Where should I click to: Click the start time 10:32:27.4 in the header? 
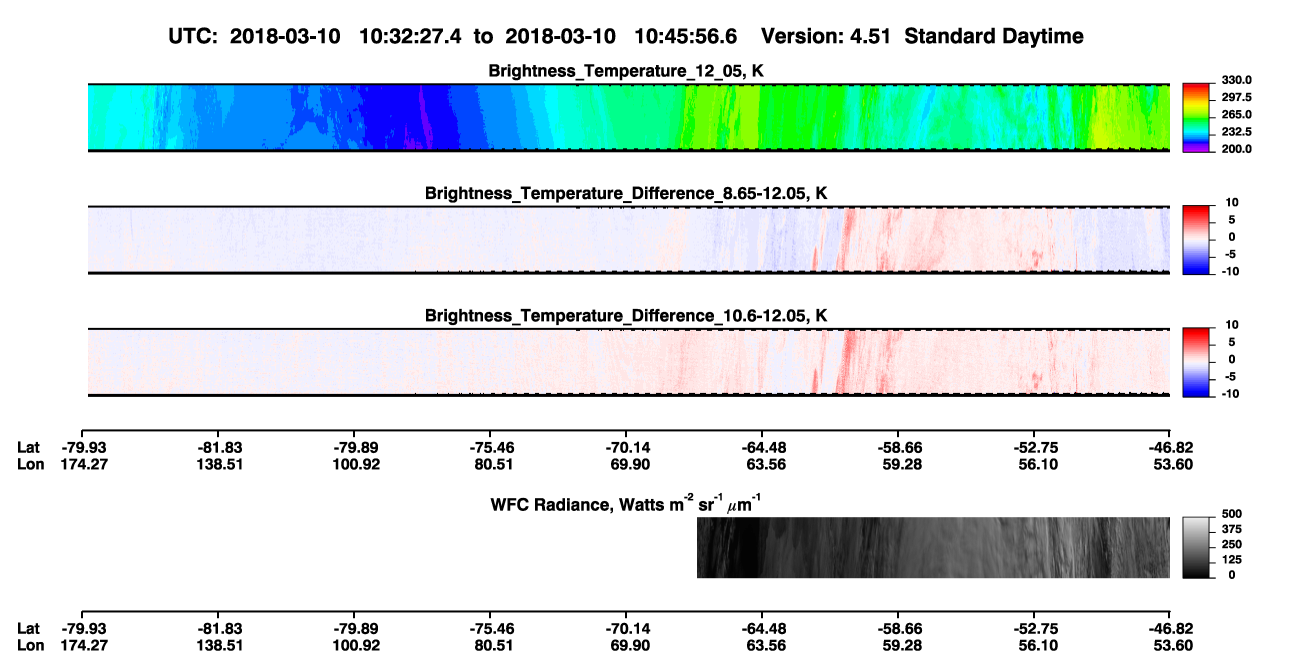tap(410, 36)
